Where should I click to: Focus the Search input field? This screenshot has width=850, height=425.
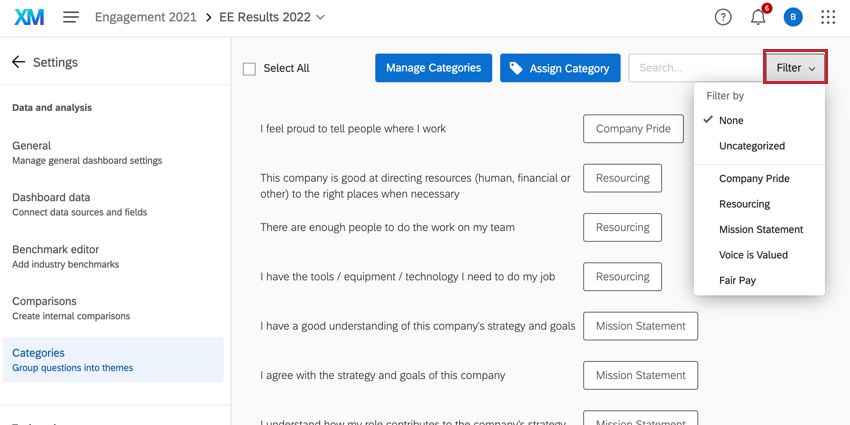(695, 68)
